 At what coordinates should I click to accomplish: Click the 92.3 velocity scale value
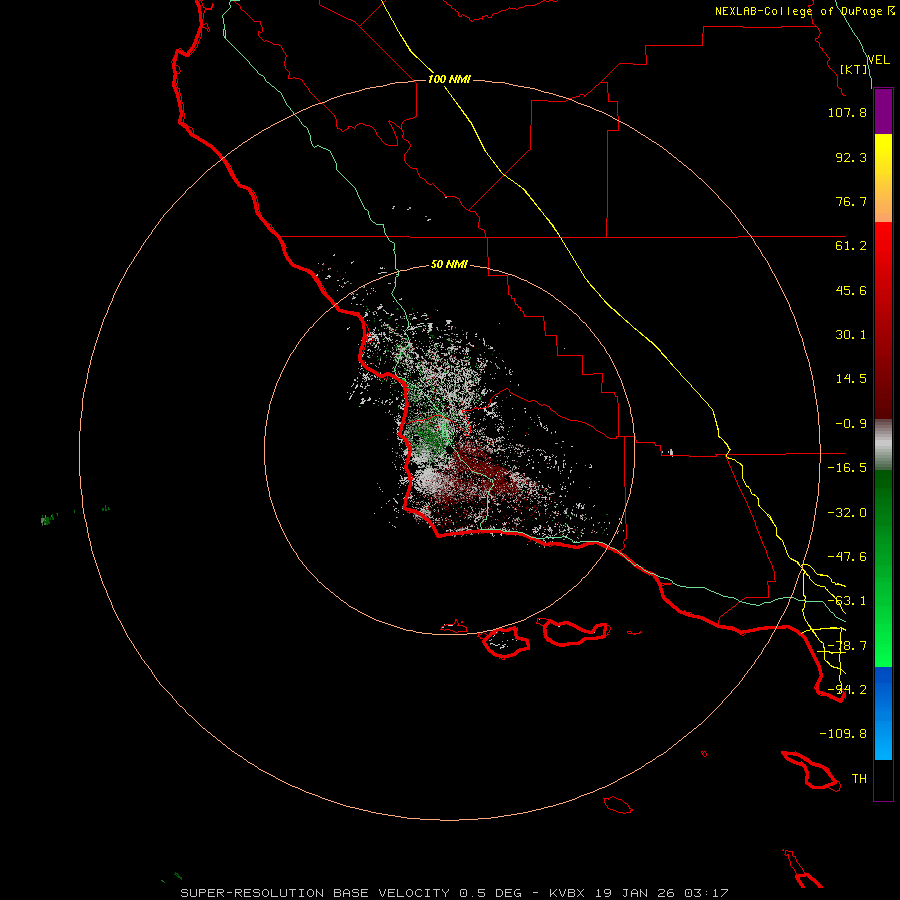851,157
